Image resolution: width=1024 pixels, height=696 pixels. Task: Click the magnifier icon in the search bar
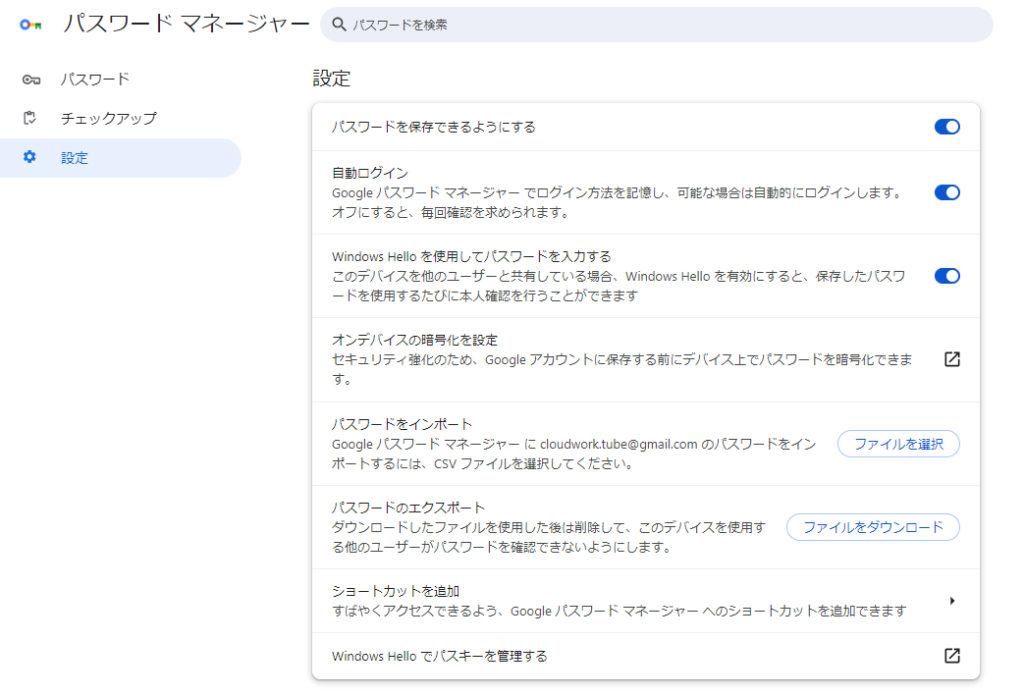[339, 25]
